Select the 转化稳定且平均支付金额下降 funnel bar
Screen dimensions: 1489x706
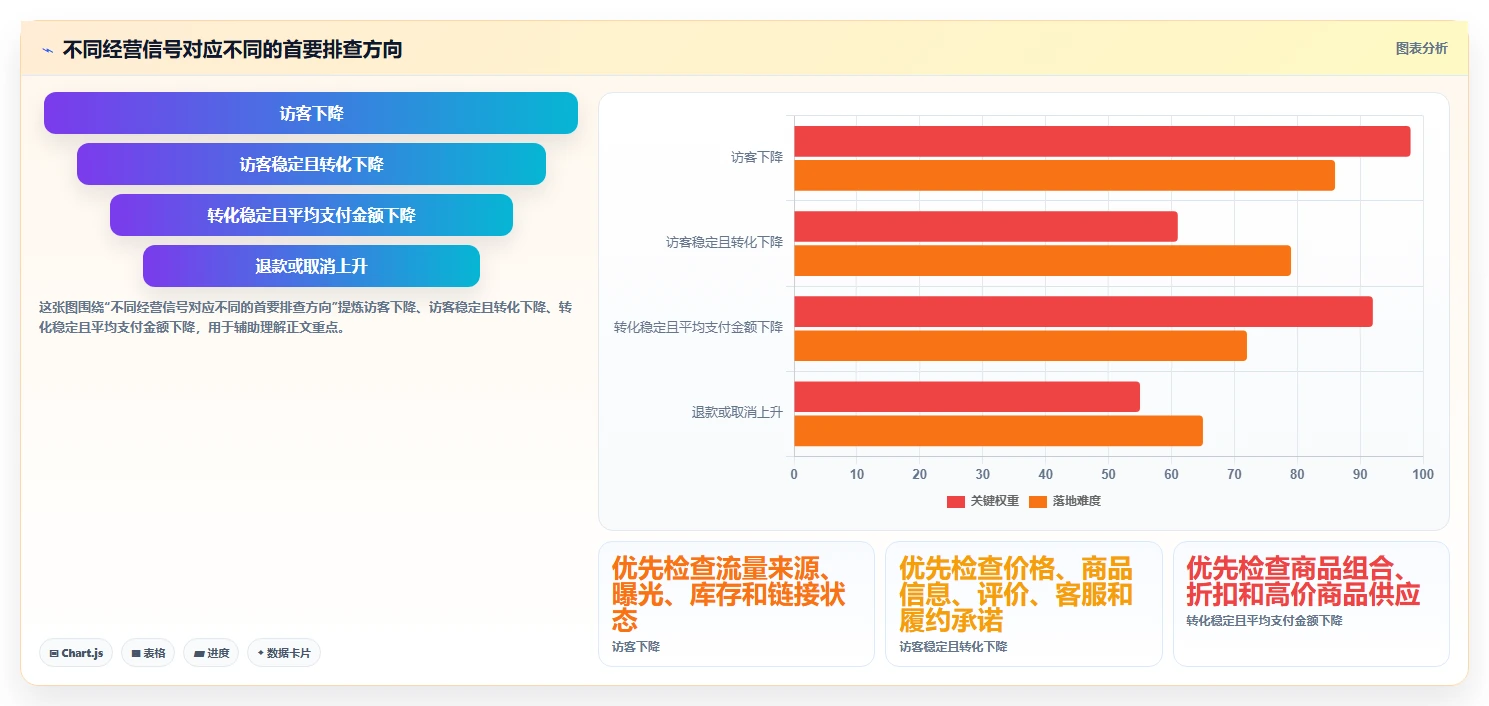tap(311, 215)
